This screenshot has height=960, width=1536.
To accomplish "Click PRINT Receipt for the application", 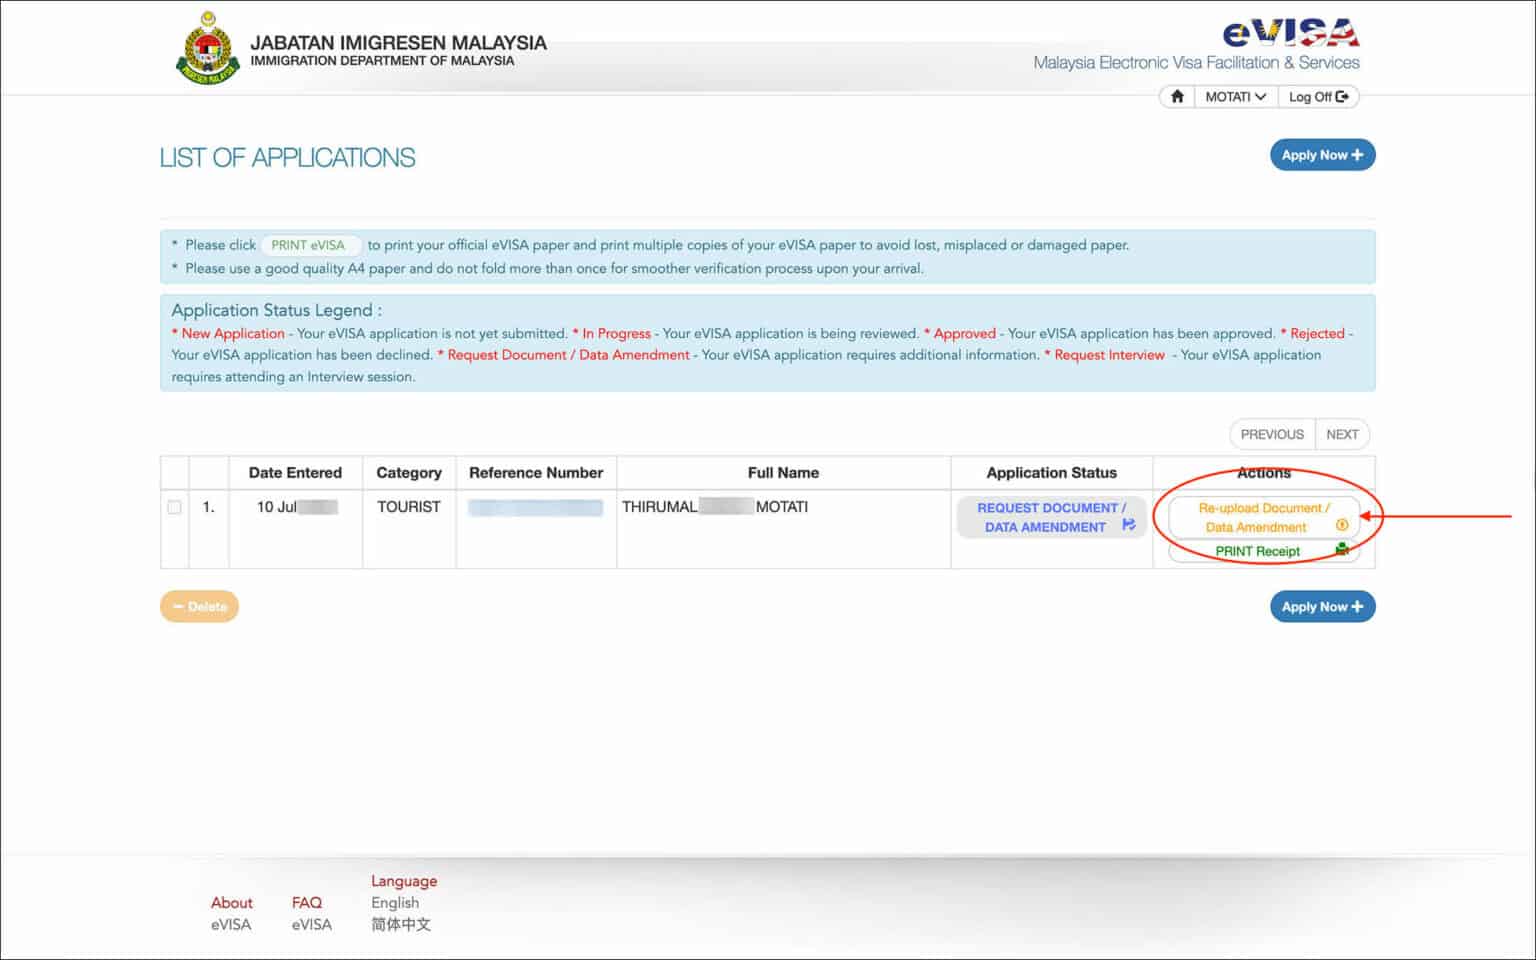I will pyautogui.click(x=1256, y=551).
